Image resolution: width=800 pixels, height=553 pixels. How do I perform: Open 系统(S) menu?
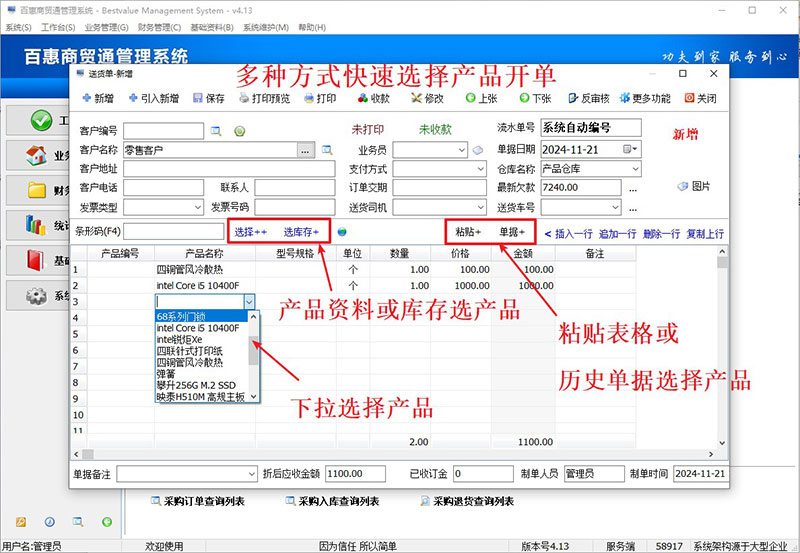[18, 28]
